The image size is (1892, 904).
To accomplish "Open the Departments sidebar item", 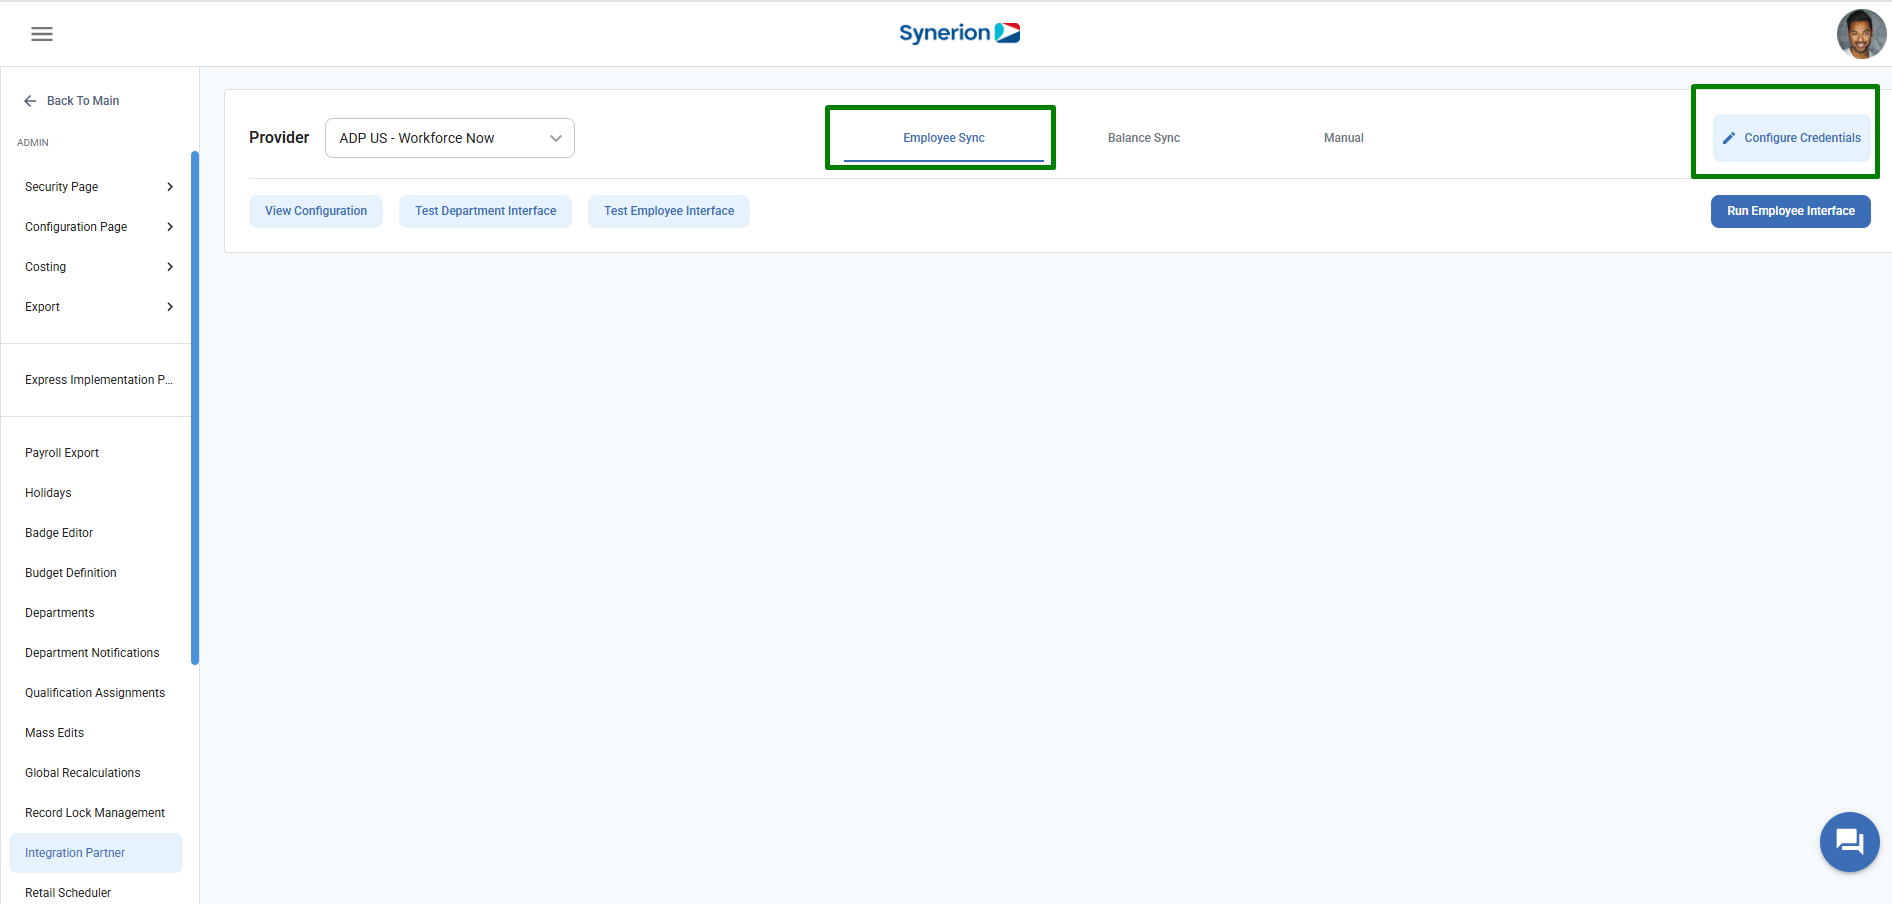I will click(x=96, y=613).
